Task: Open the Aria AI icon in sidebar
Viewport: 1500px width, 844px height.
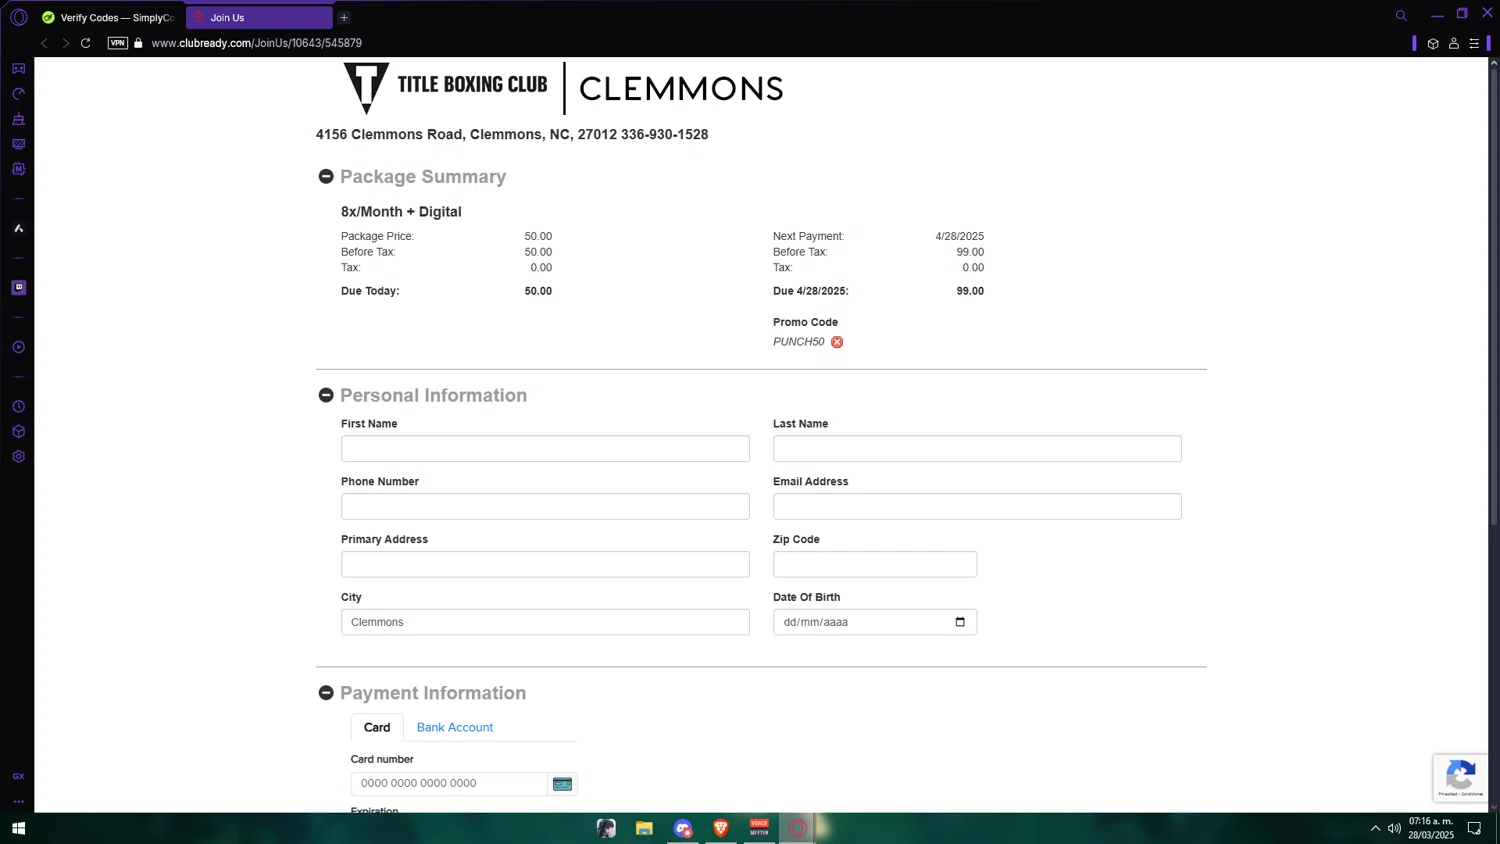Action: click(18, 228)
